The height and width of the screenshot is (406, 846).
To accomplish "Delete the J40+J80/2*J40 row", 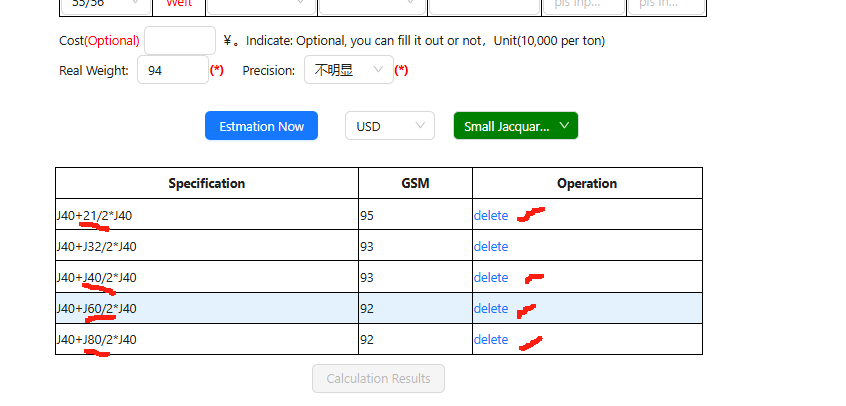I will click(x=490, y=339).
